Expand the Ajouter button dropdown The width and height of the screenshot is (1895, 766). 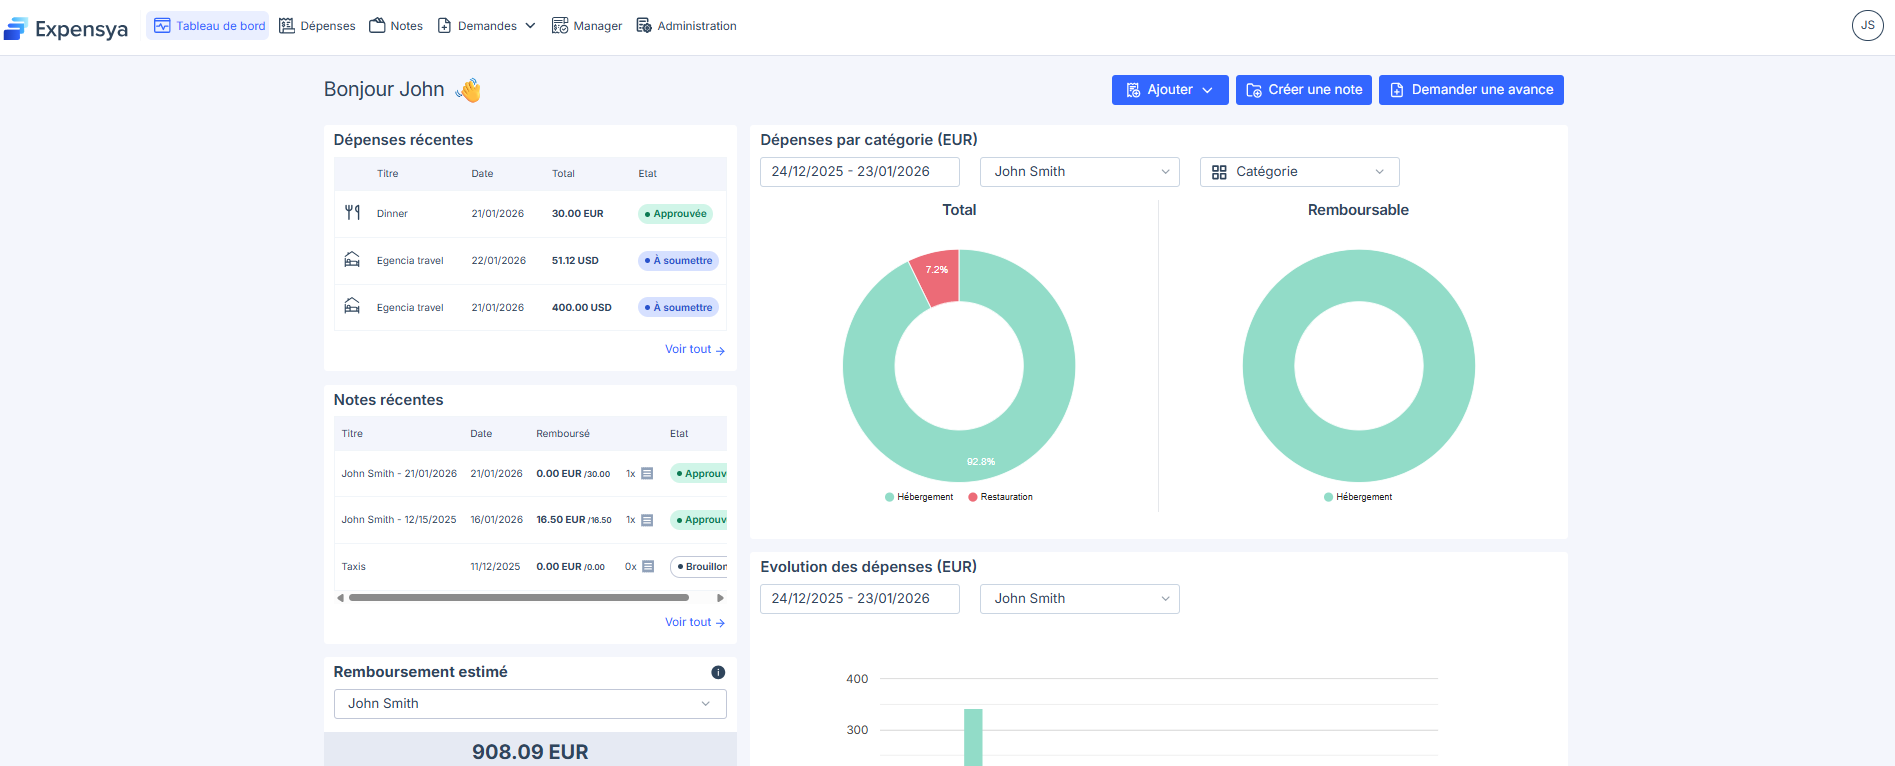click(x=1169, y=90)
